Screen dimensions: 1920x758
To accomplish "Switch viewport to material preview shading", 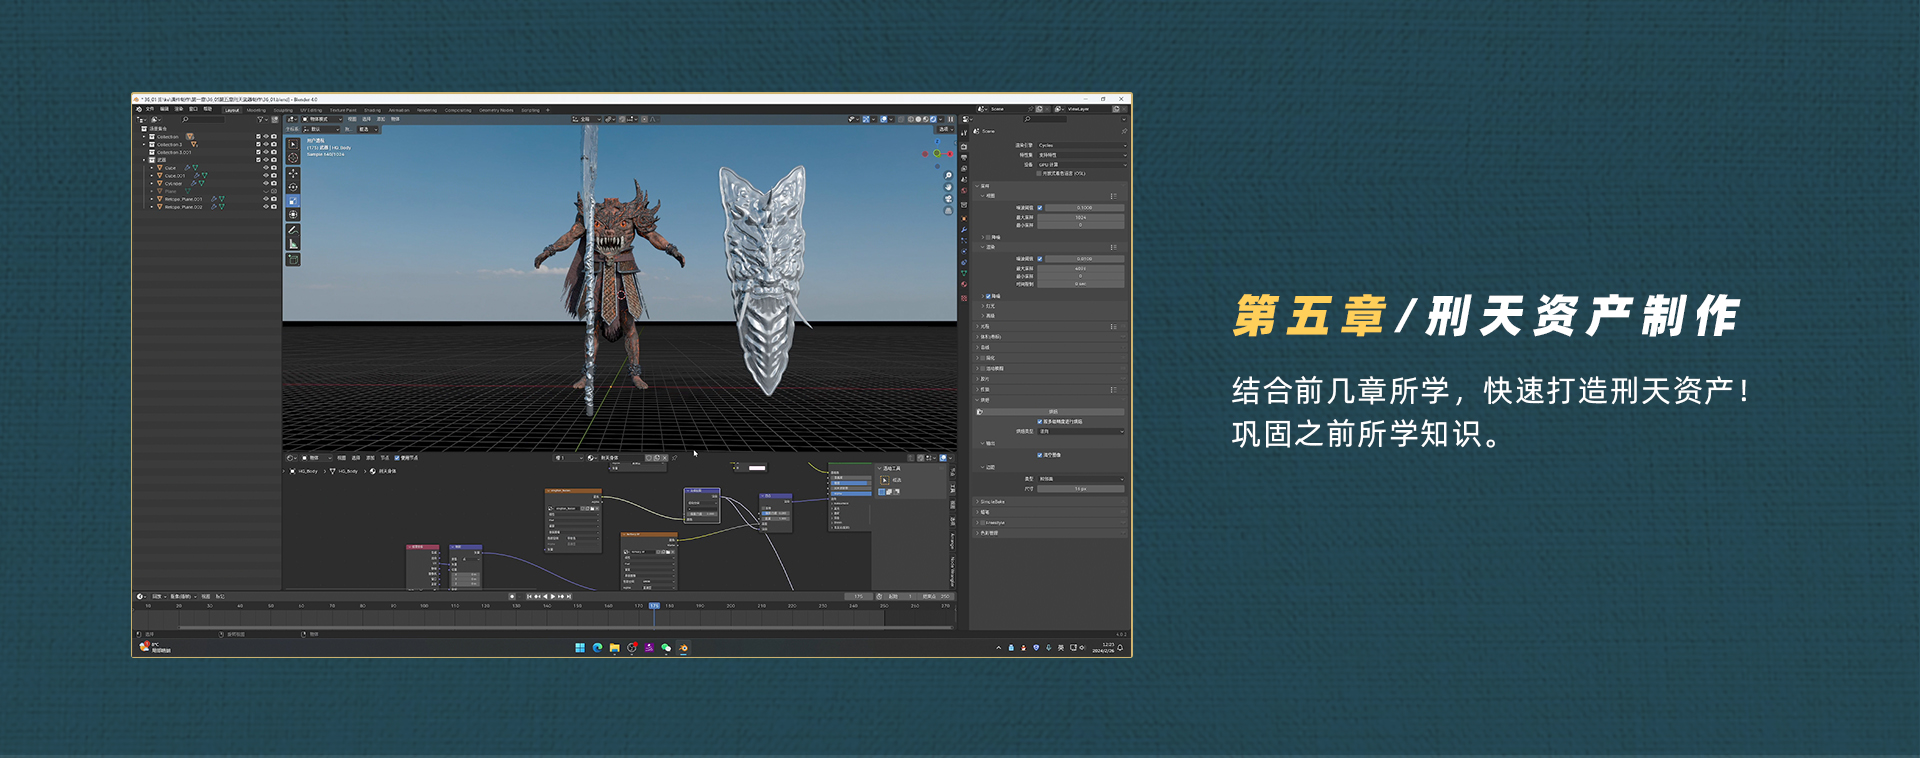I will (926, 119).
